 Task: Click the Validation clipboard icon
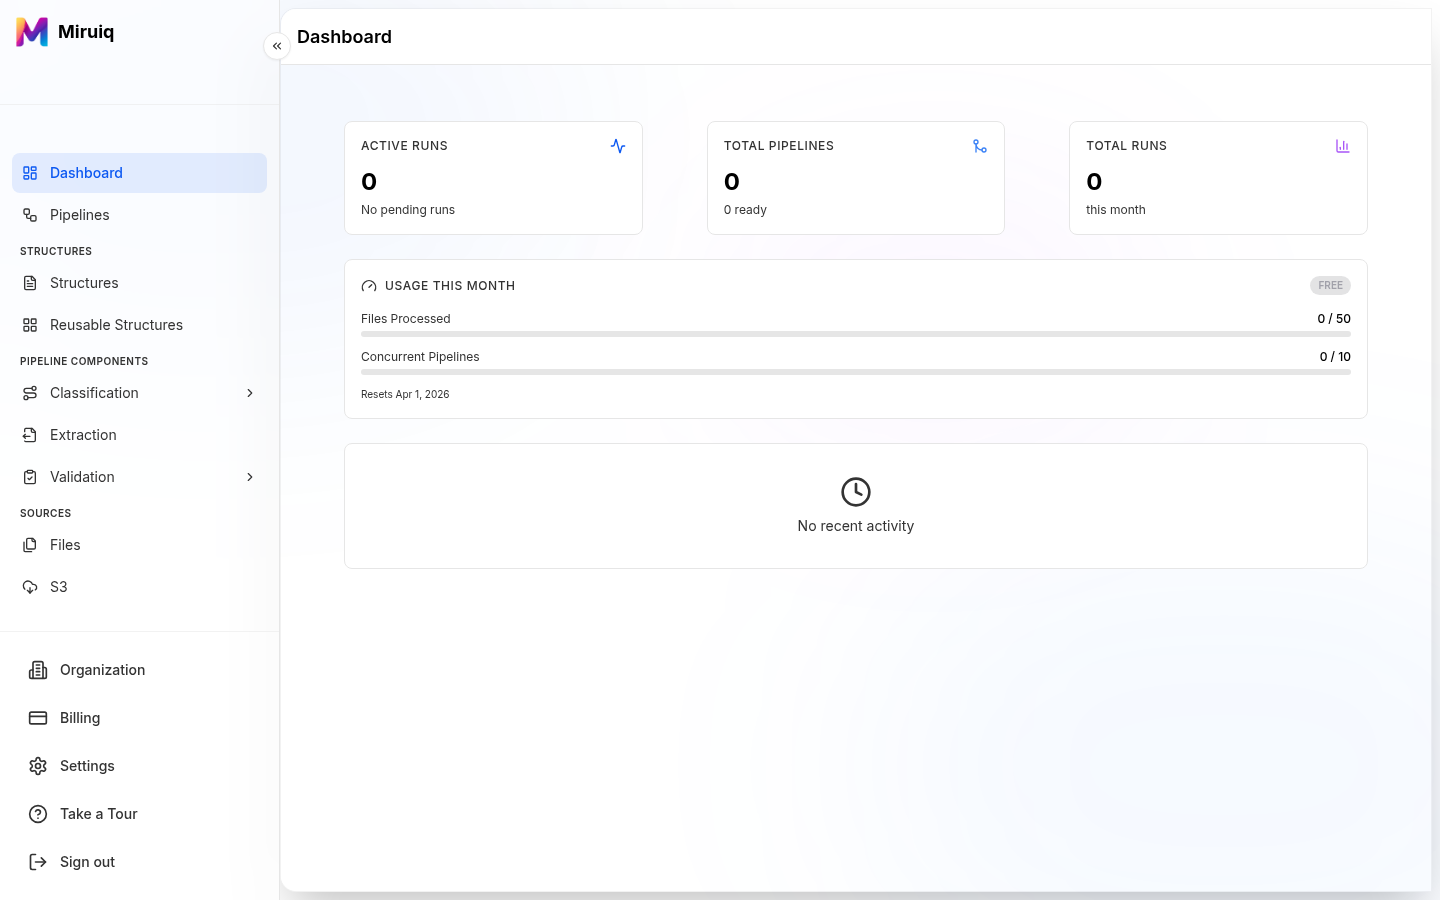(30, 477)
